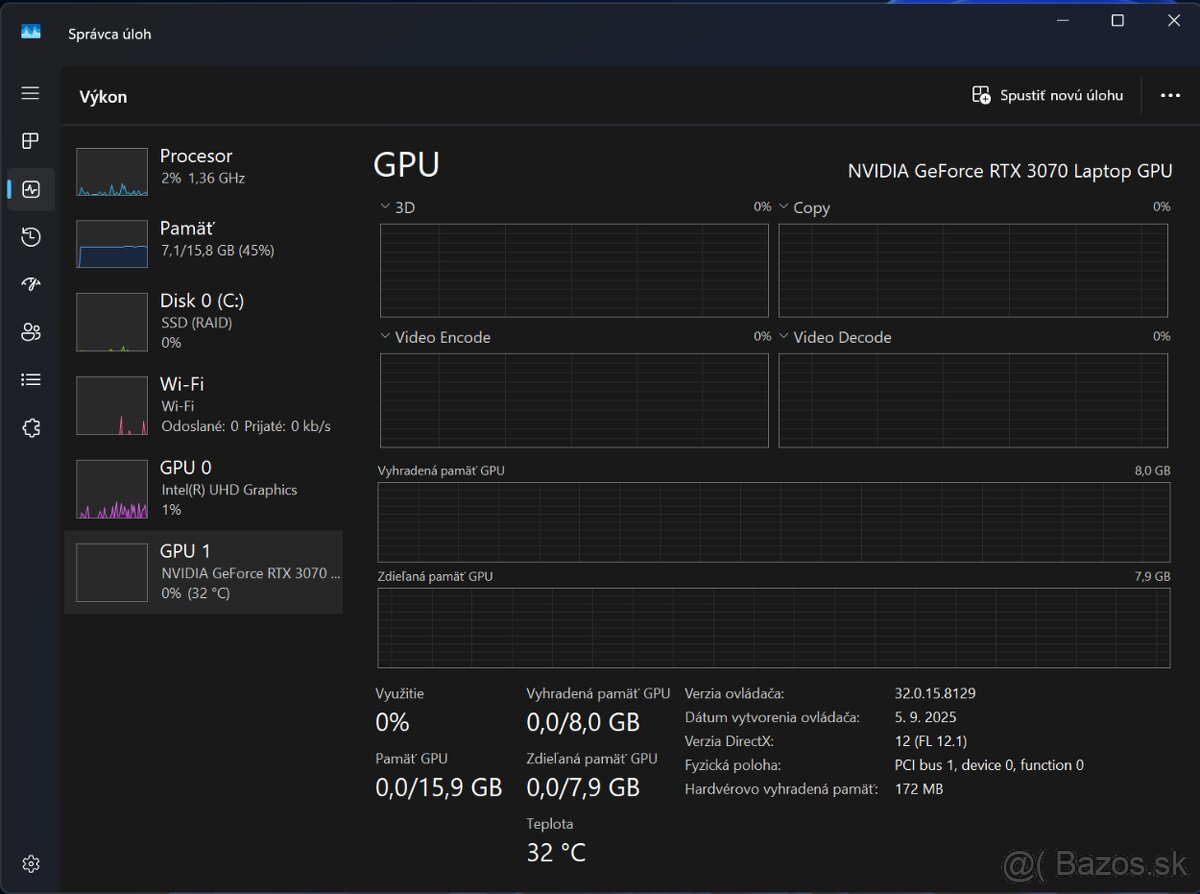Image resolution: width=1200 pixels, height=894 pixels.
Task: Open the Processes page icon
Action: tap(31, 141)
